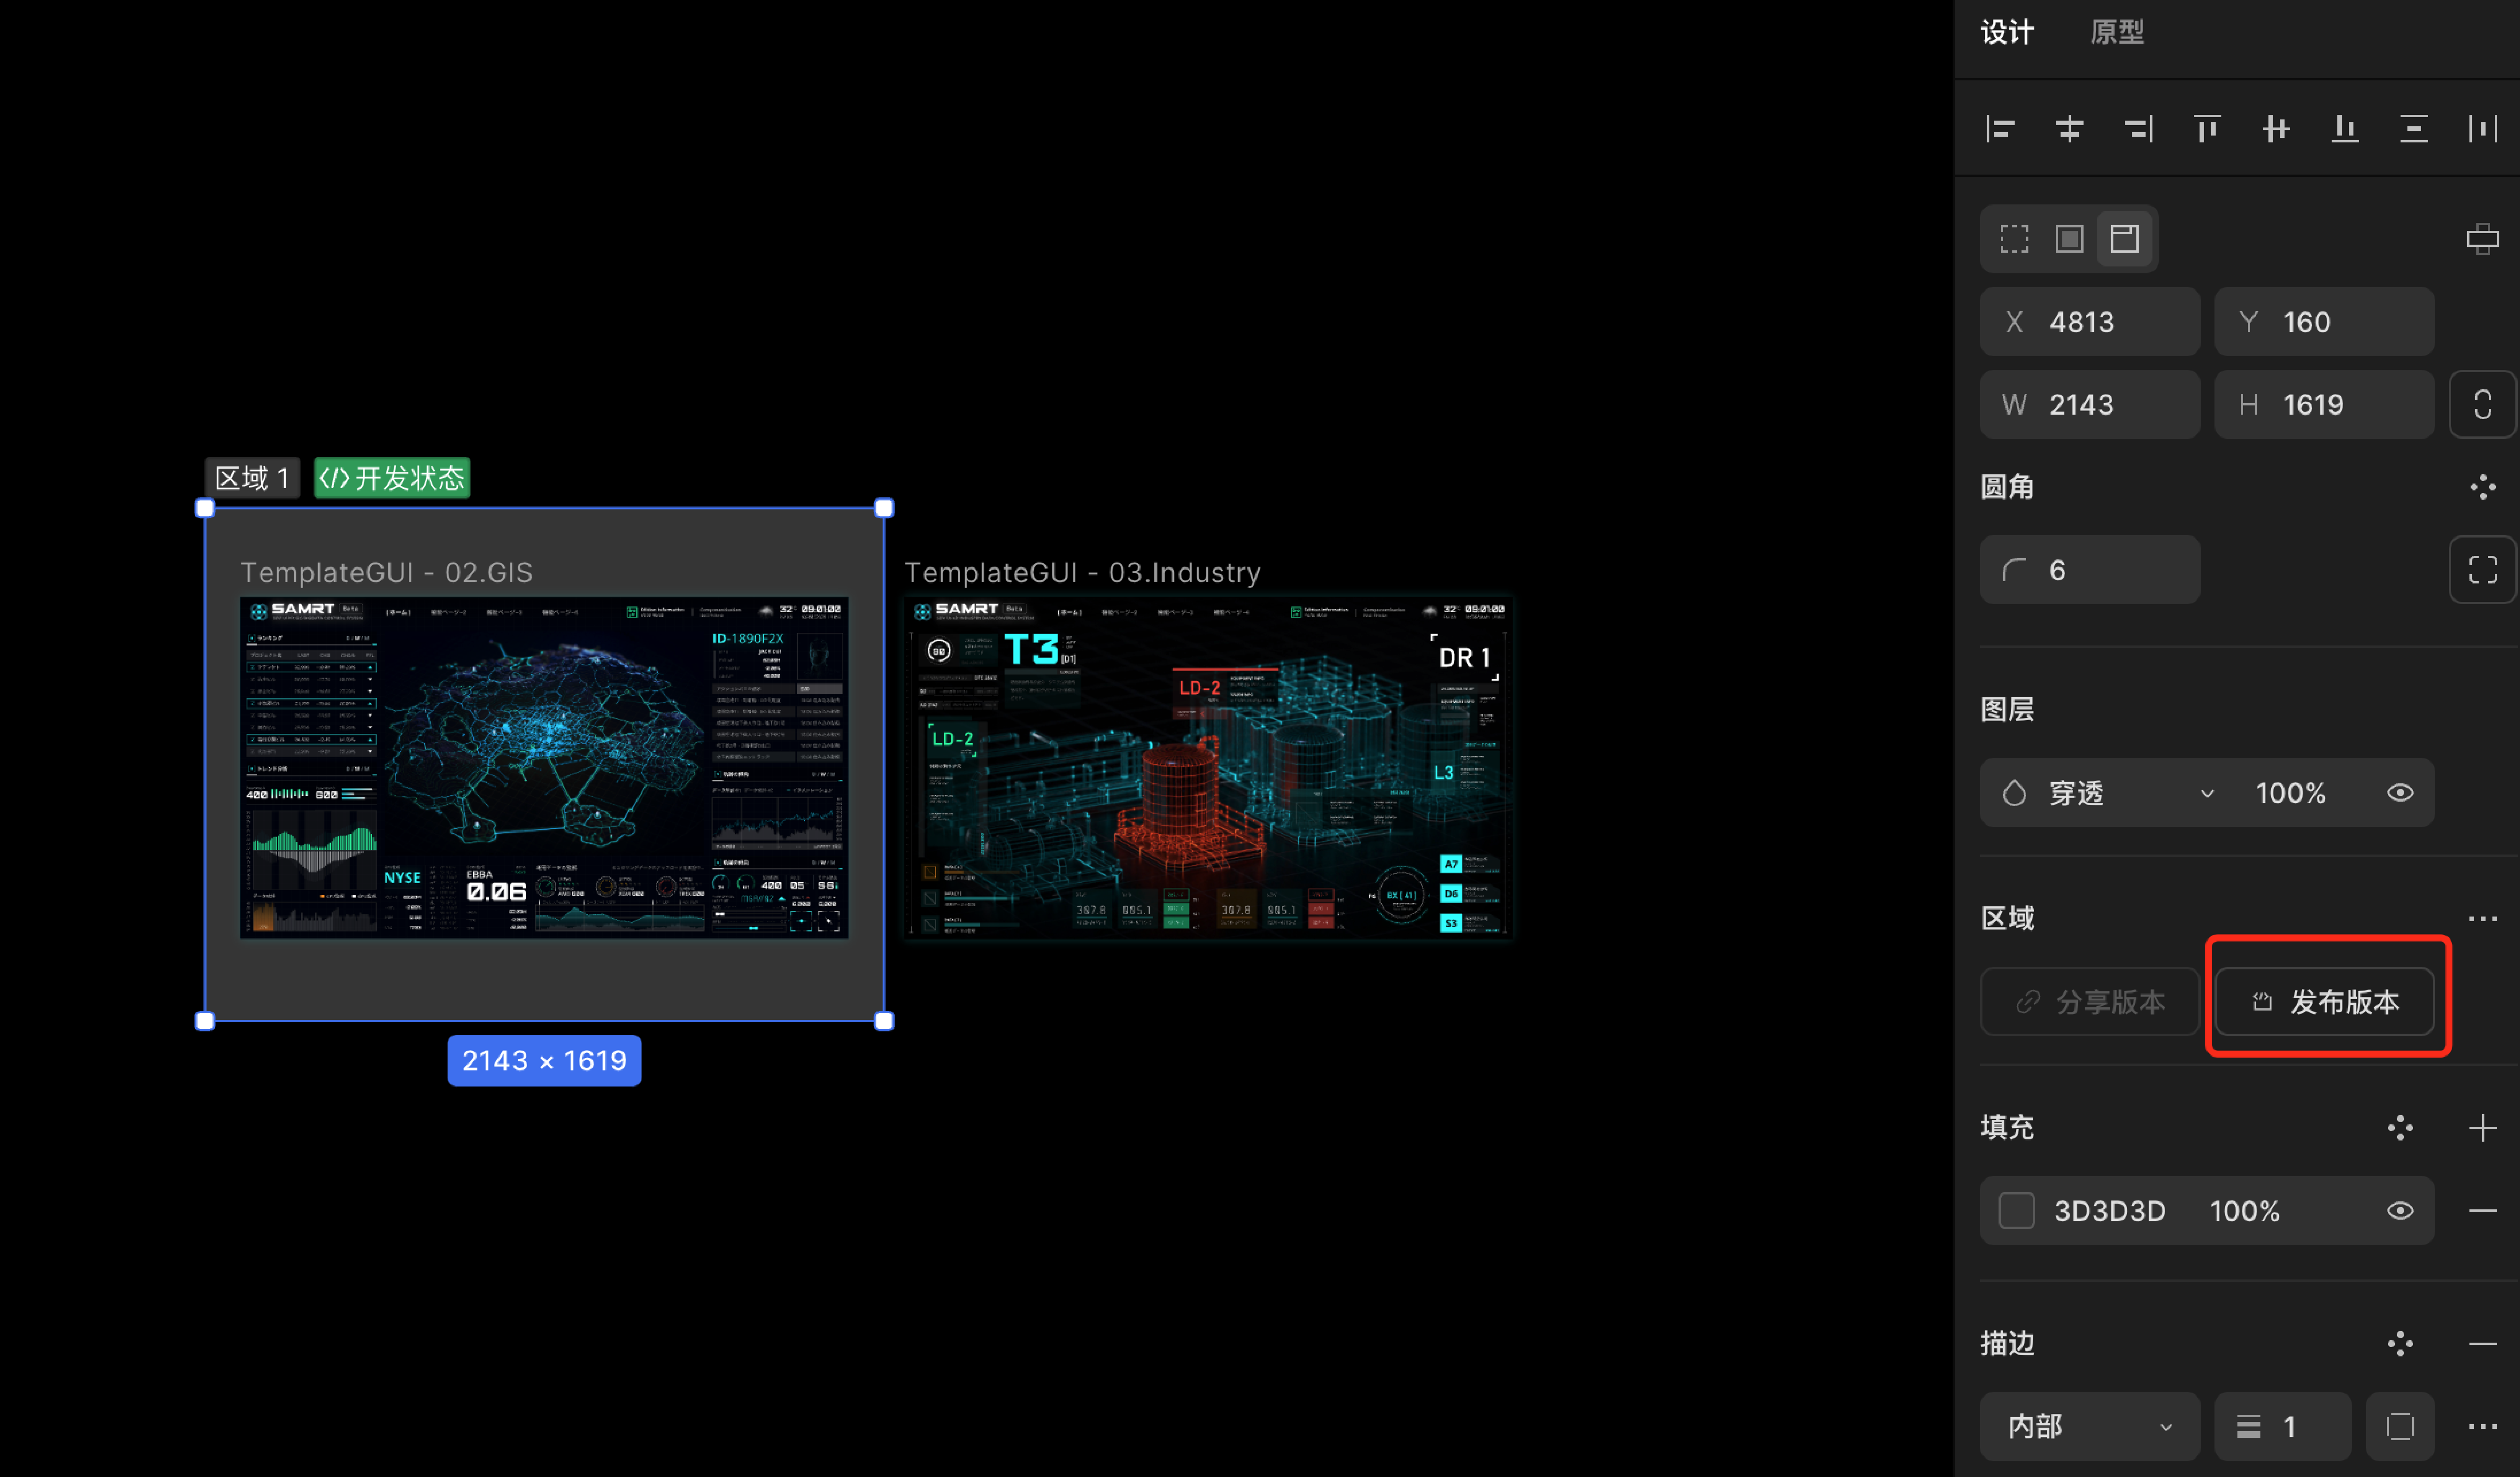Click the 2143 × 1619 size badge
This screenshot has width=2520, height=1477.
pos(544,1061)
